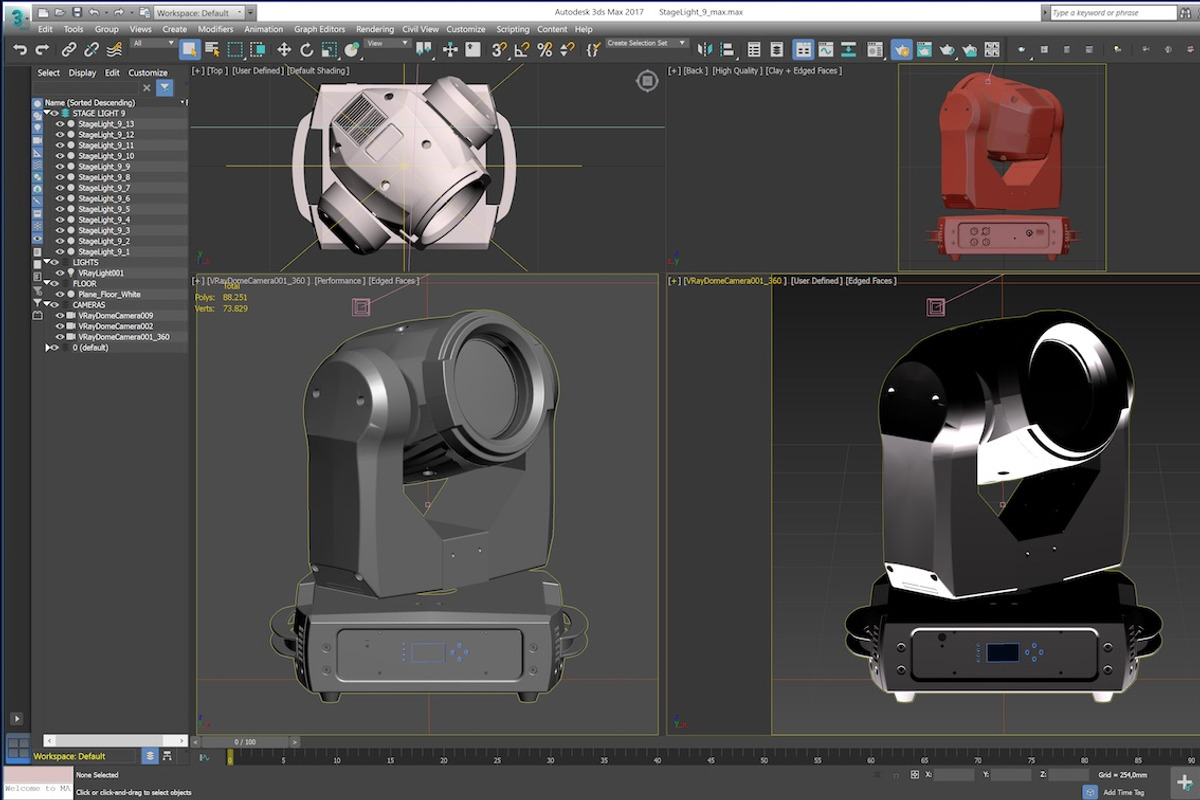Click the Undo arrow in main toolbar

click(x=20, y=49)
